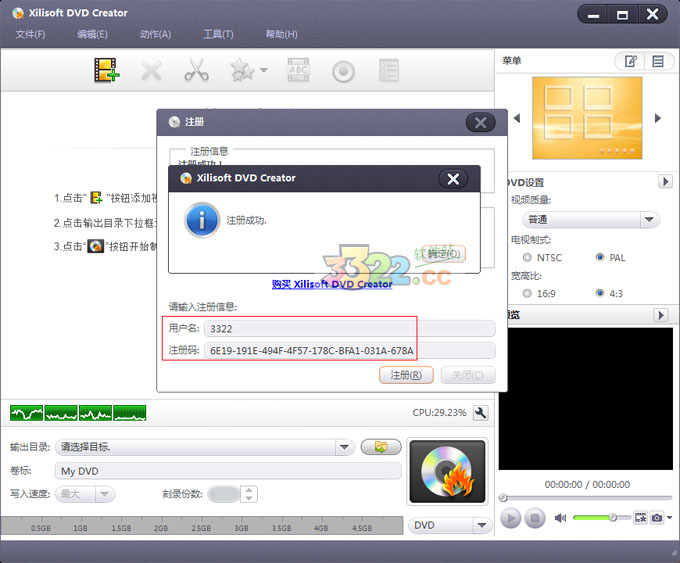Open snapshot options dropdown arrow

pos(670,517)
